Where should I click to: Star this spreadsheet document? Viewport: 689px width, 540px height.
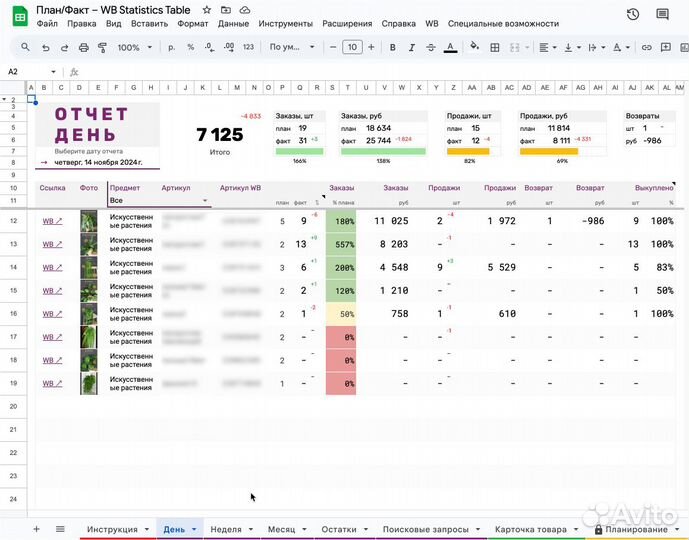(206, 9)
